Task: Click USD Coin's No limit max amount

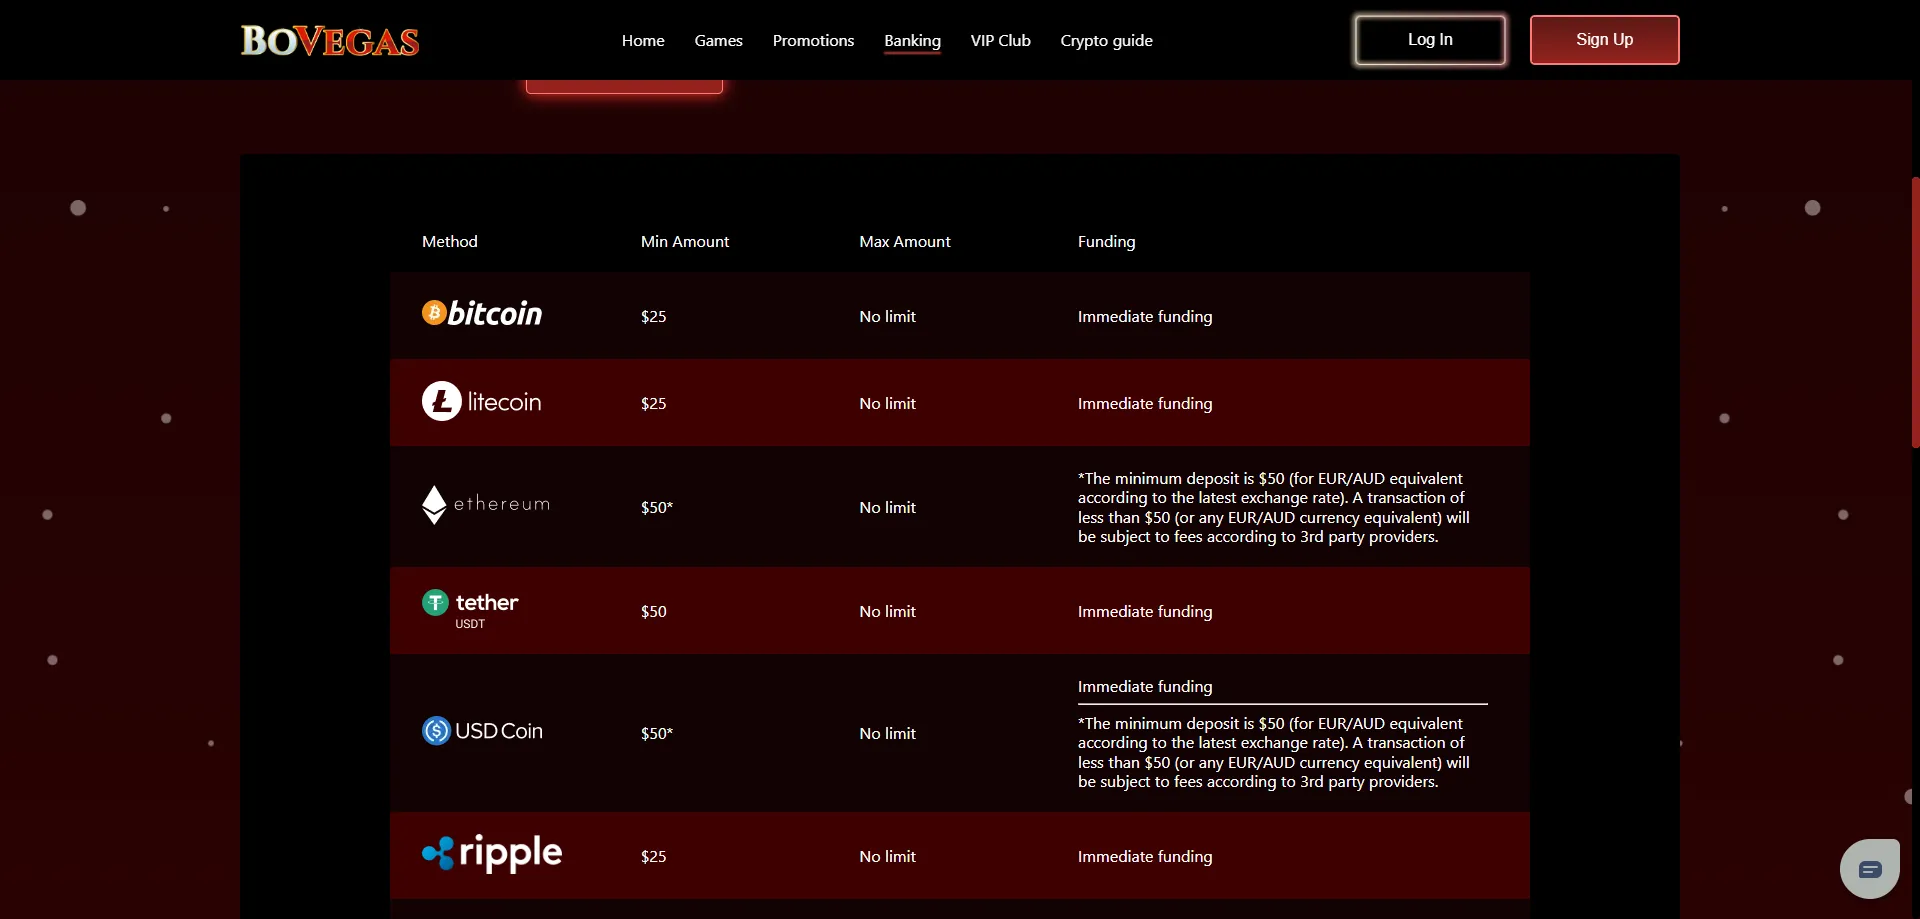Action: (888, 734)
